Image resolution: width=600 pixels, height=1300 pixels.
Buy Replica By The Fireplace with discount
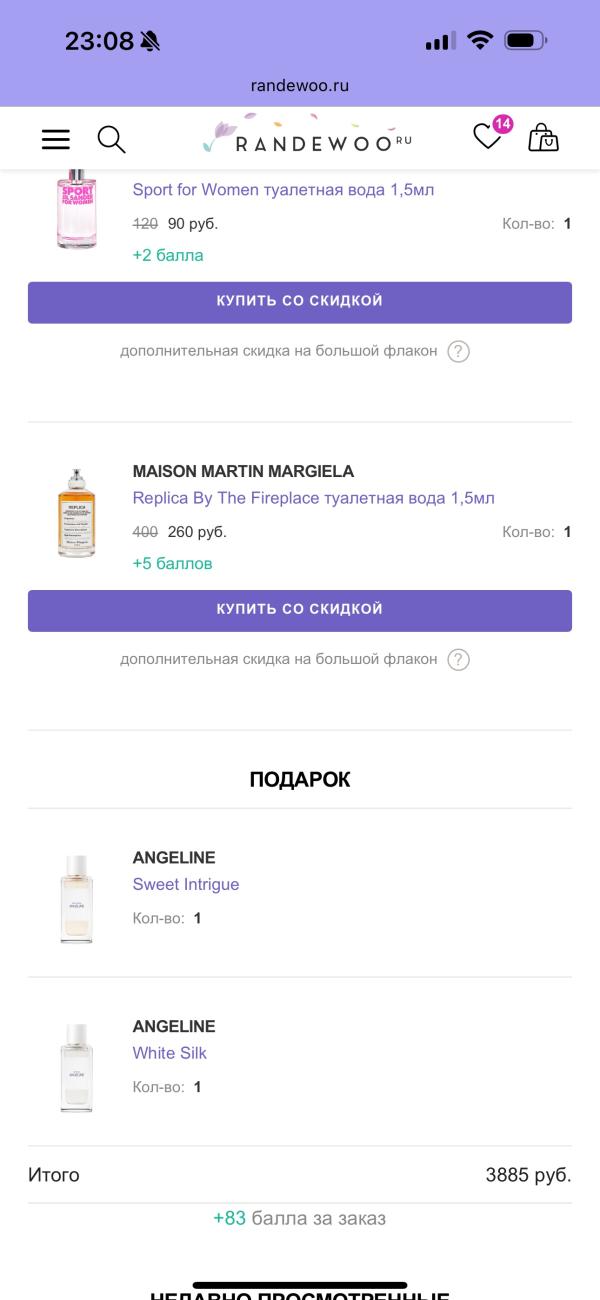click(300, 610)
